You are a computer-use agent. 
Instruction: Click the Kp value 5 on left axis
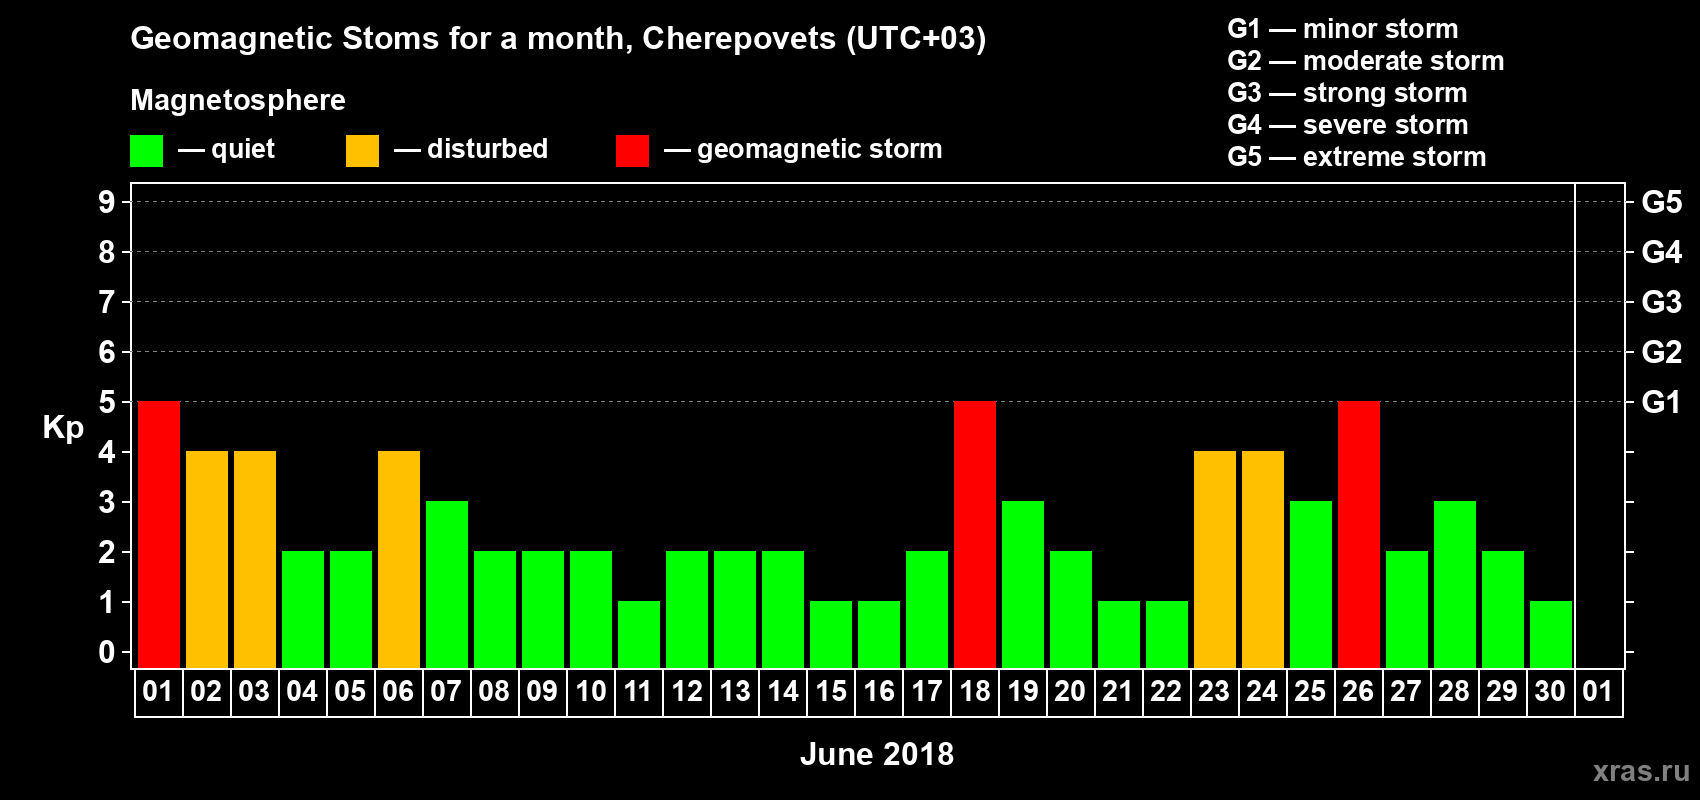click(x=107, y=402)
